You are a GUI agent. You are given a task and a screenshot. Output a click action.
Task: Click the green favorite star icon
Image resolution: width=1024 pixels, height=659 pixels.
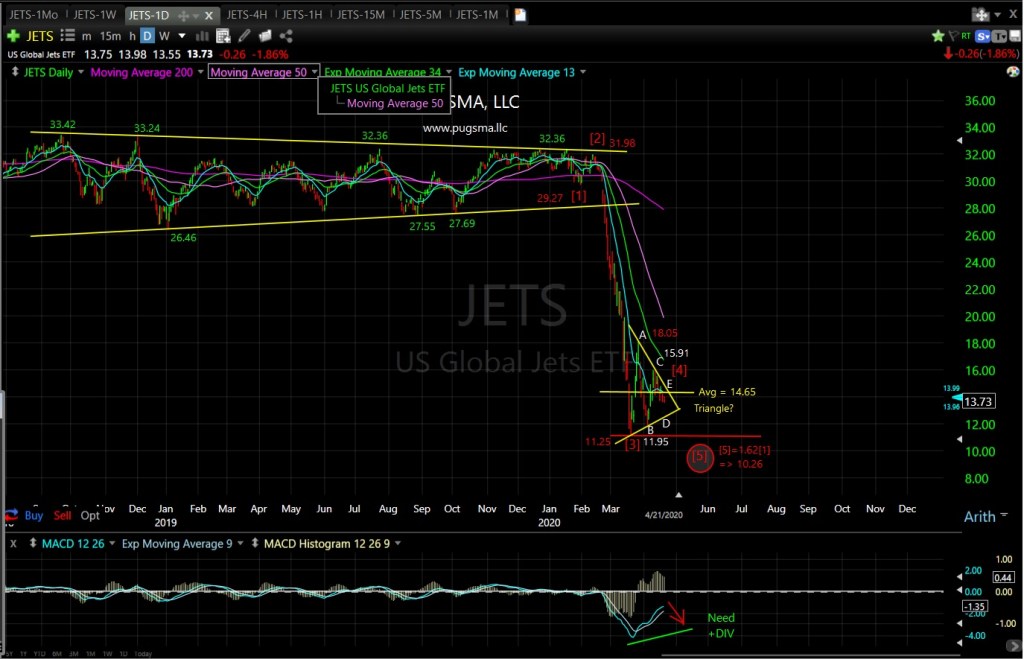(938, 36)
